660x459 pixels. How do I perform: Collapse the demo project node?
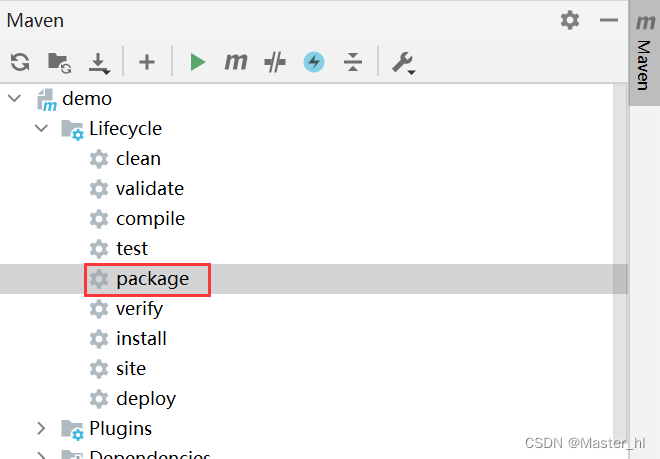pyautogui.click(x=15, y=99)
